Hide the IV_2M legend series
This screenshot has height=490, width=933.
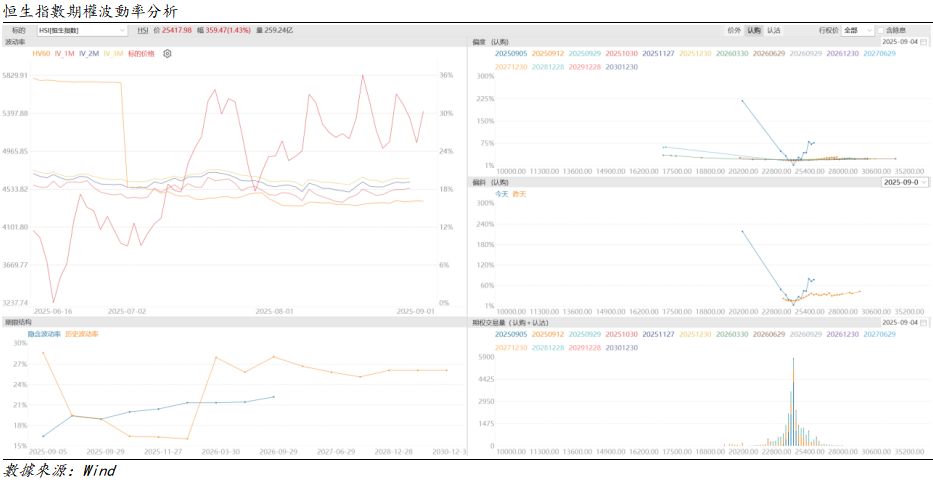pyautogui.click(x=88, y=53)
